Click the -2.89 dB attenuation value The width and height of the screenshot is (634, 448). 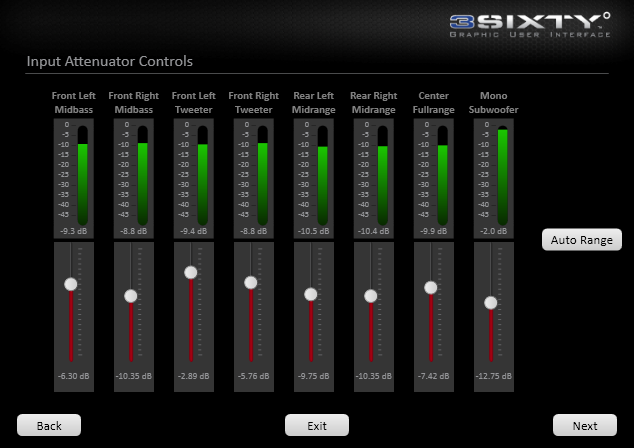pos(194,376)
